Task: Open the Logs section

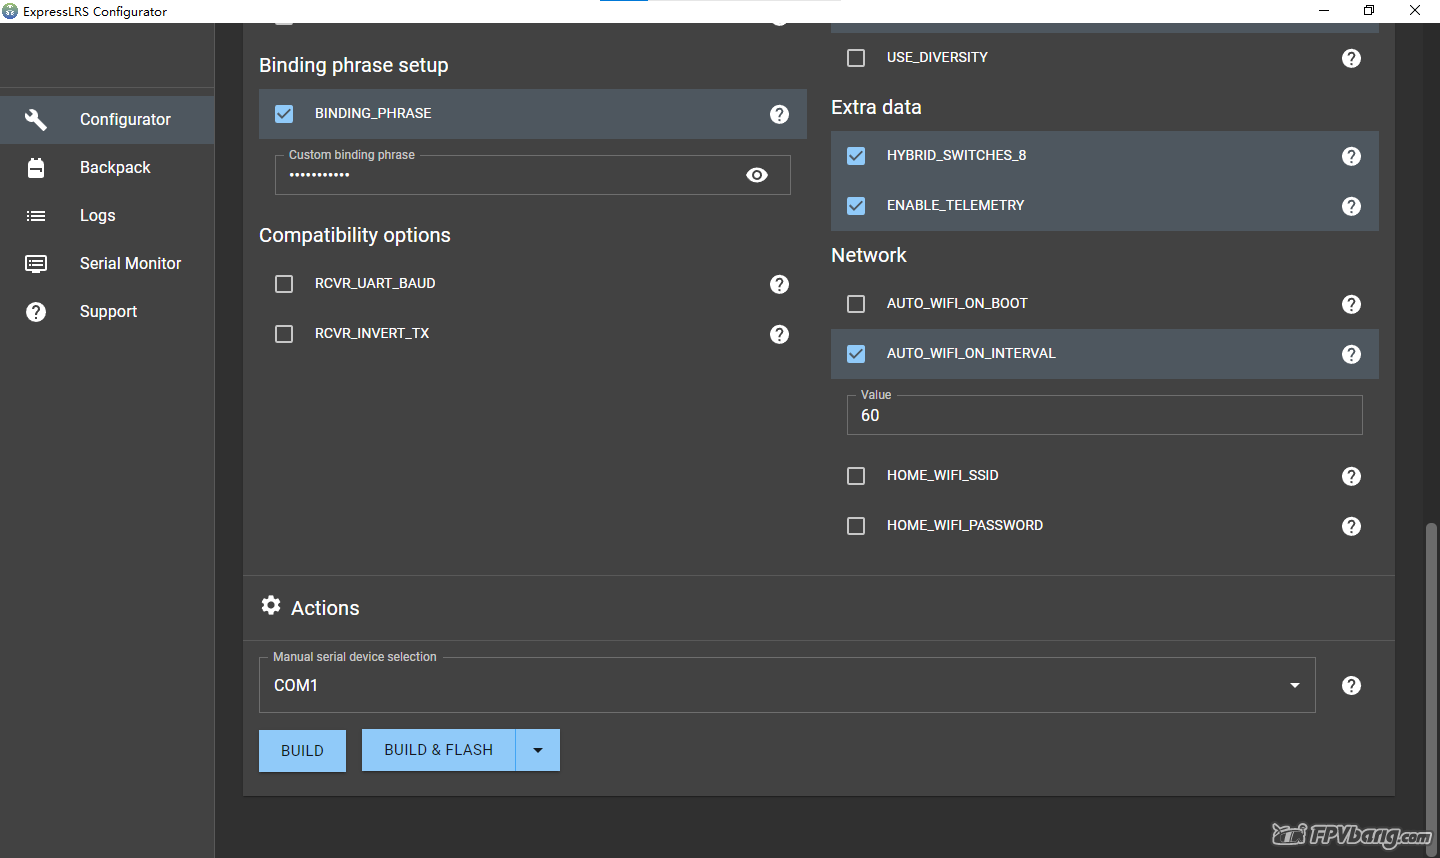Action: (x=107, y=216)
